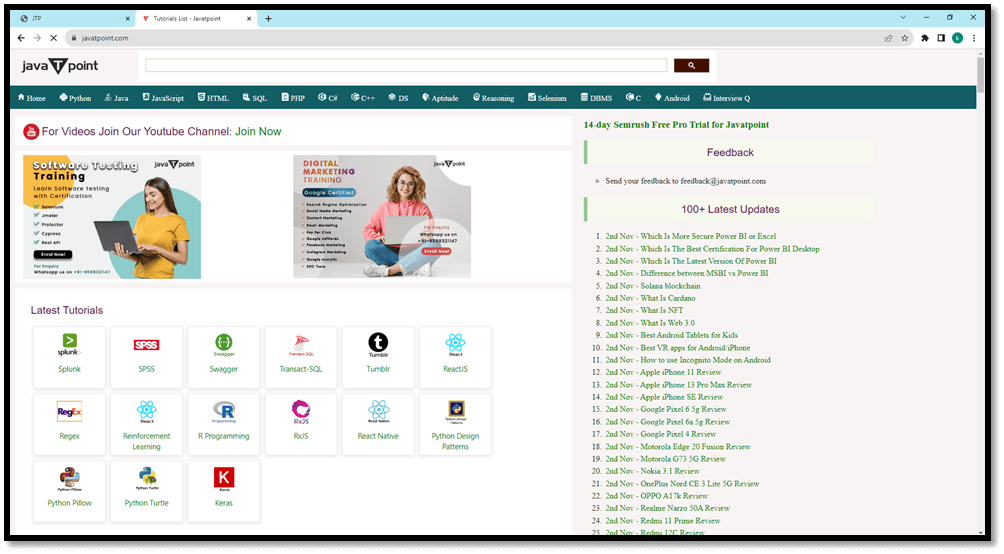Image resolution: width=1004 pixels, height=554 pixels.
Task: Open the Interview Q menu item
Action: 726,98
